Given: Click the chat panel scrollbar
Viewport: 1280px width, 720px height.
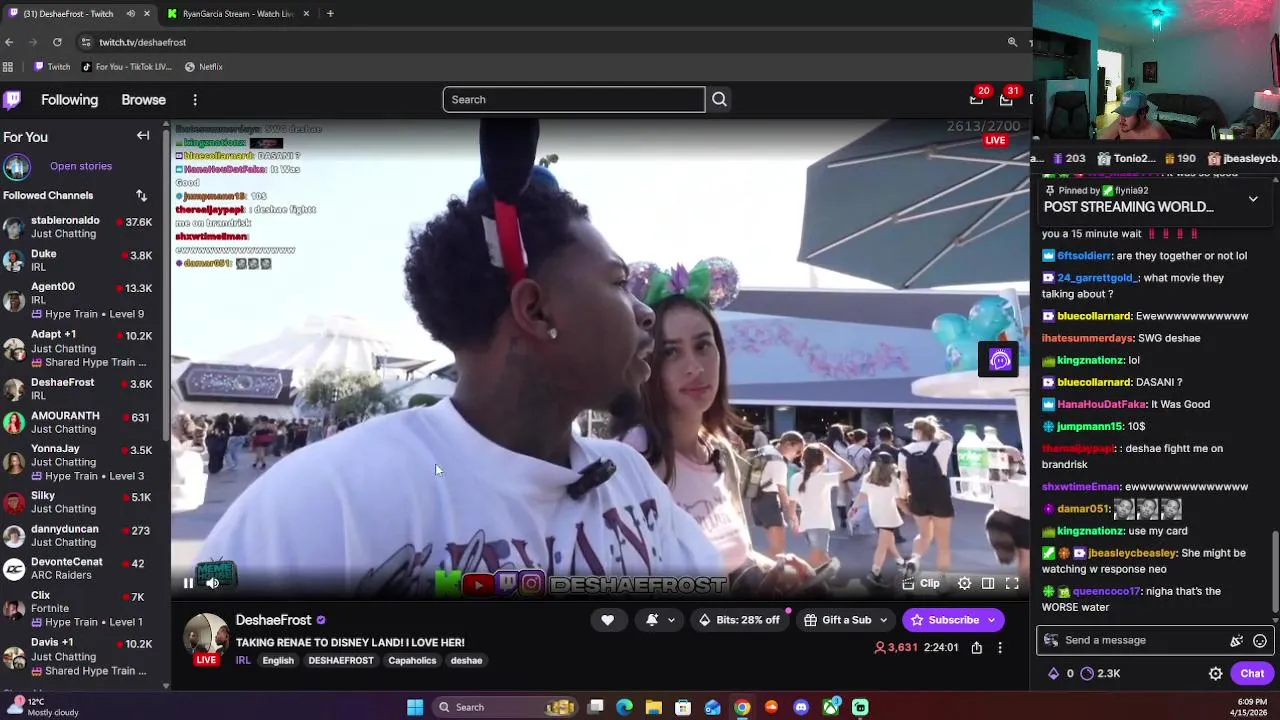Looking at the screenshot, I should [1275, 570].
